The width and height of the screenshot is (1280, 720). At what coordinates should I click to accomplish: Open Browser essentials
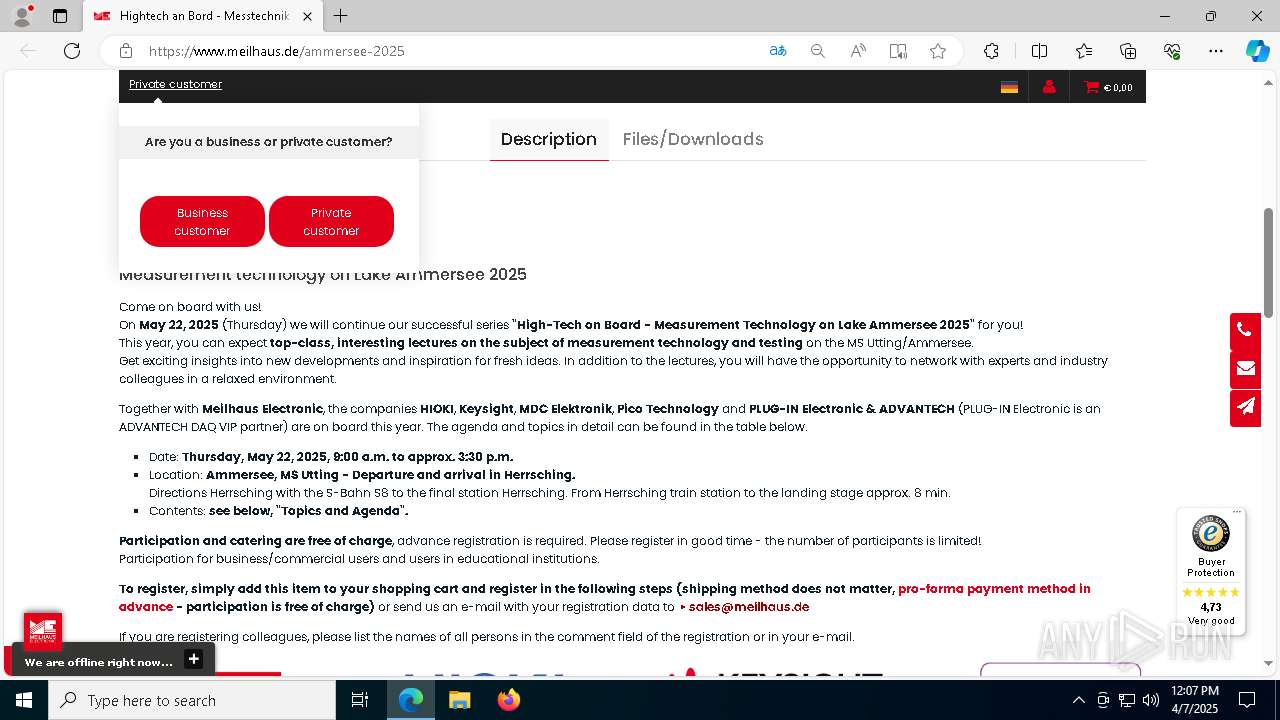[x=1172, y=51]
